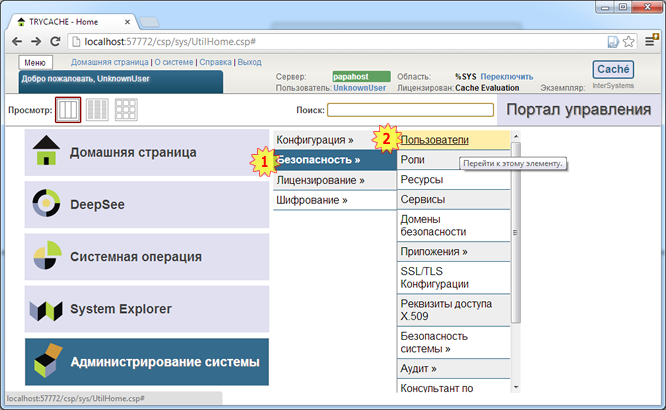Click the Выход link to log out
This screenshot has height=410, width=666.
point(249,62)
